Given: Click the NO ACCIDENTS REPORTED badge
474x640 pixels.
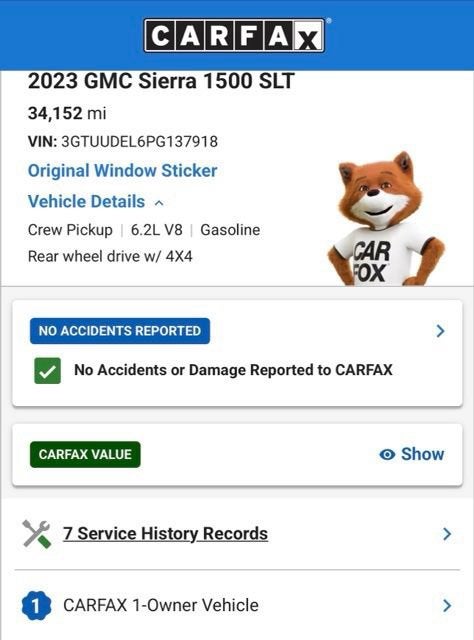Looking at the screenshot, I should tap(120, 331).
